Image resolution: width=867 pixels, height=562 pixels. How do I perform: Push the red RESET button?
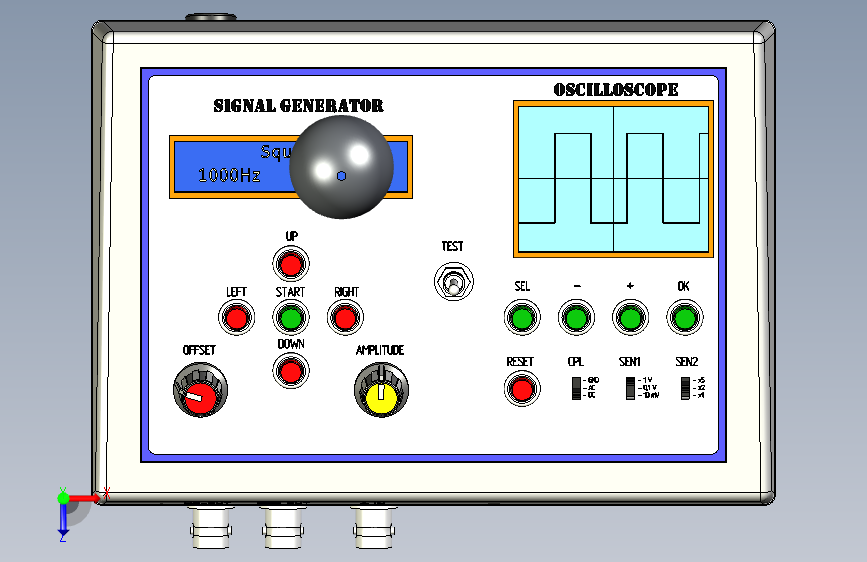[x=523, y=389]
